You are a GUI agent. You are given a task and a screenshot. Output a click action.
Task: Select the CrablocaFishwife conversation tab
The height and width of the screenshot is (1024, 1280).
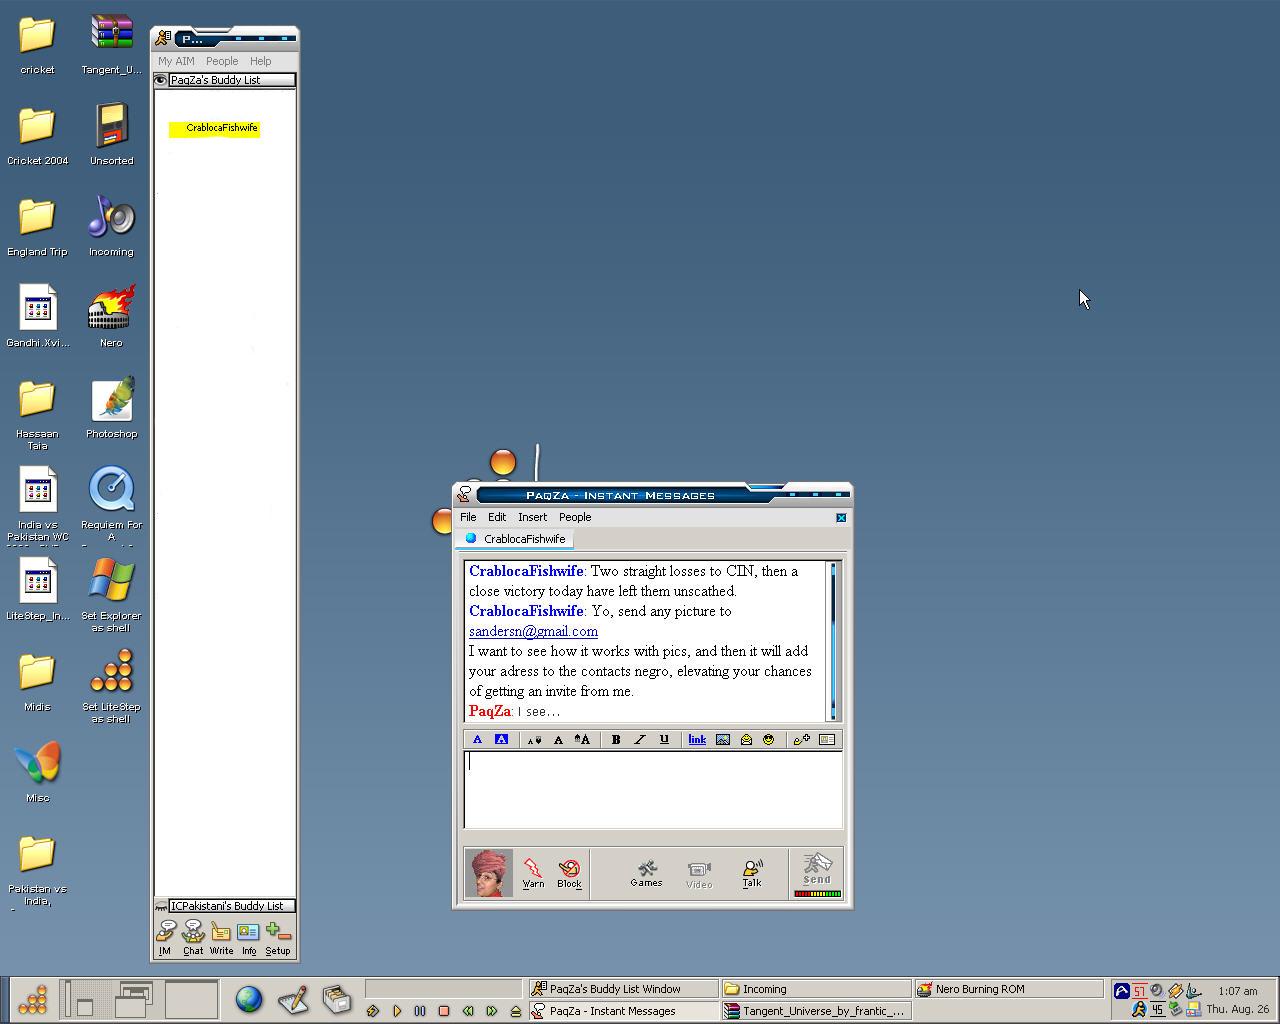click(x=516, y=539)
